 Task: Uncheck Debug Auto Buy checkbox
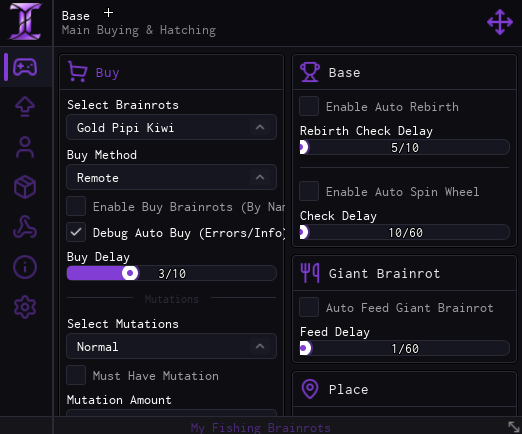point(76,232)
